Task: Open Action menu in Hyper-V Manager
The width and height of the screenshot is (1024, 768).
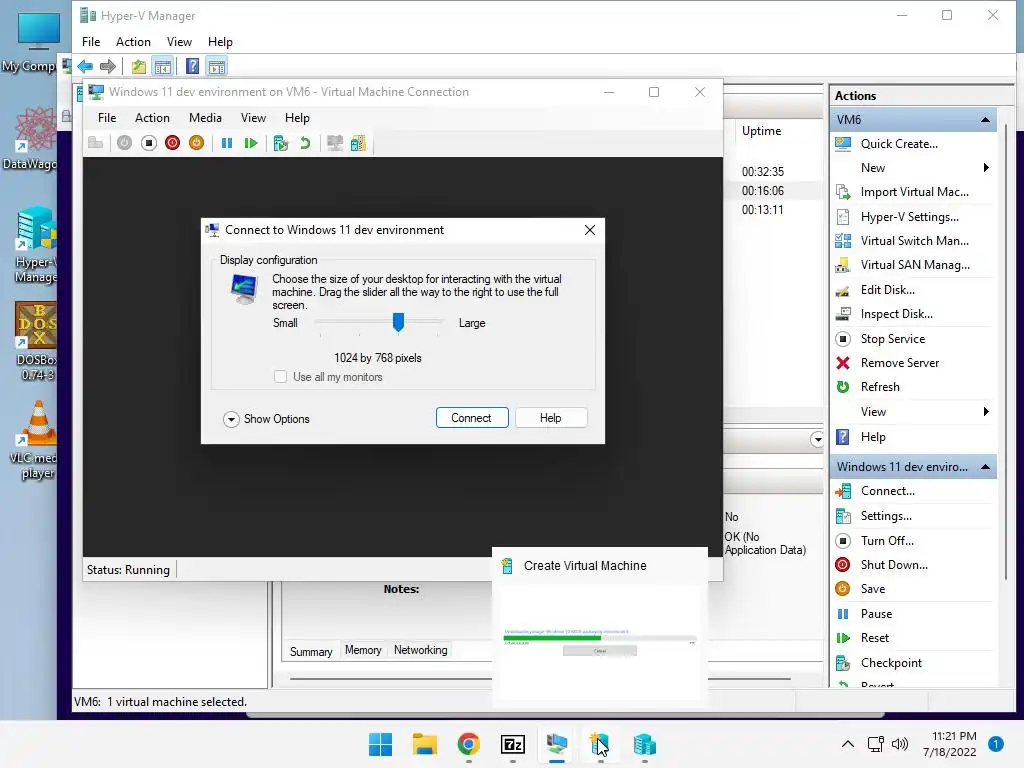Action: (x=133, y=42)
